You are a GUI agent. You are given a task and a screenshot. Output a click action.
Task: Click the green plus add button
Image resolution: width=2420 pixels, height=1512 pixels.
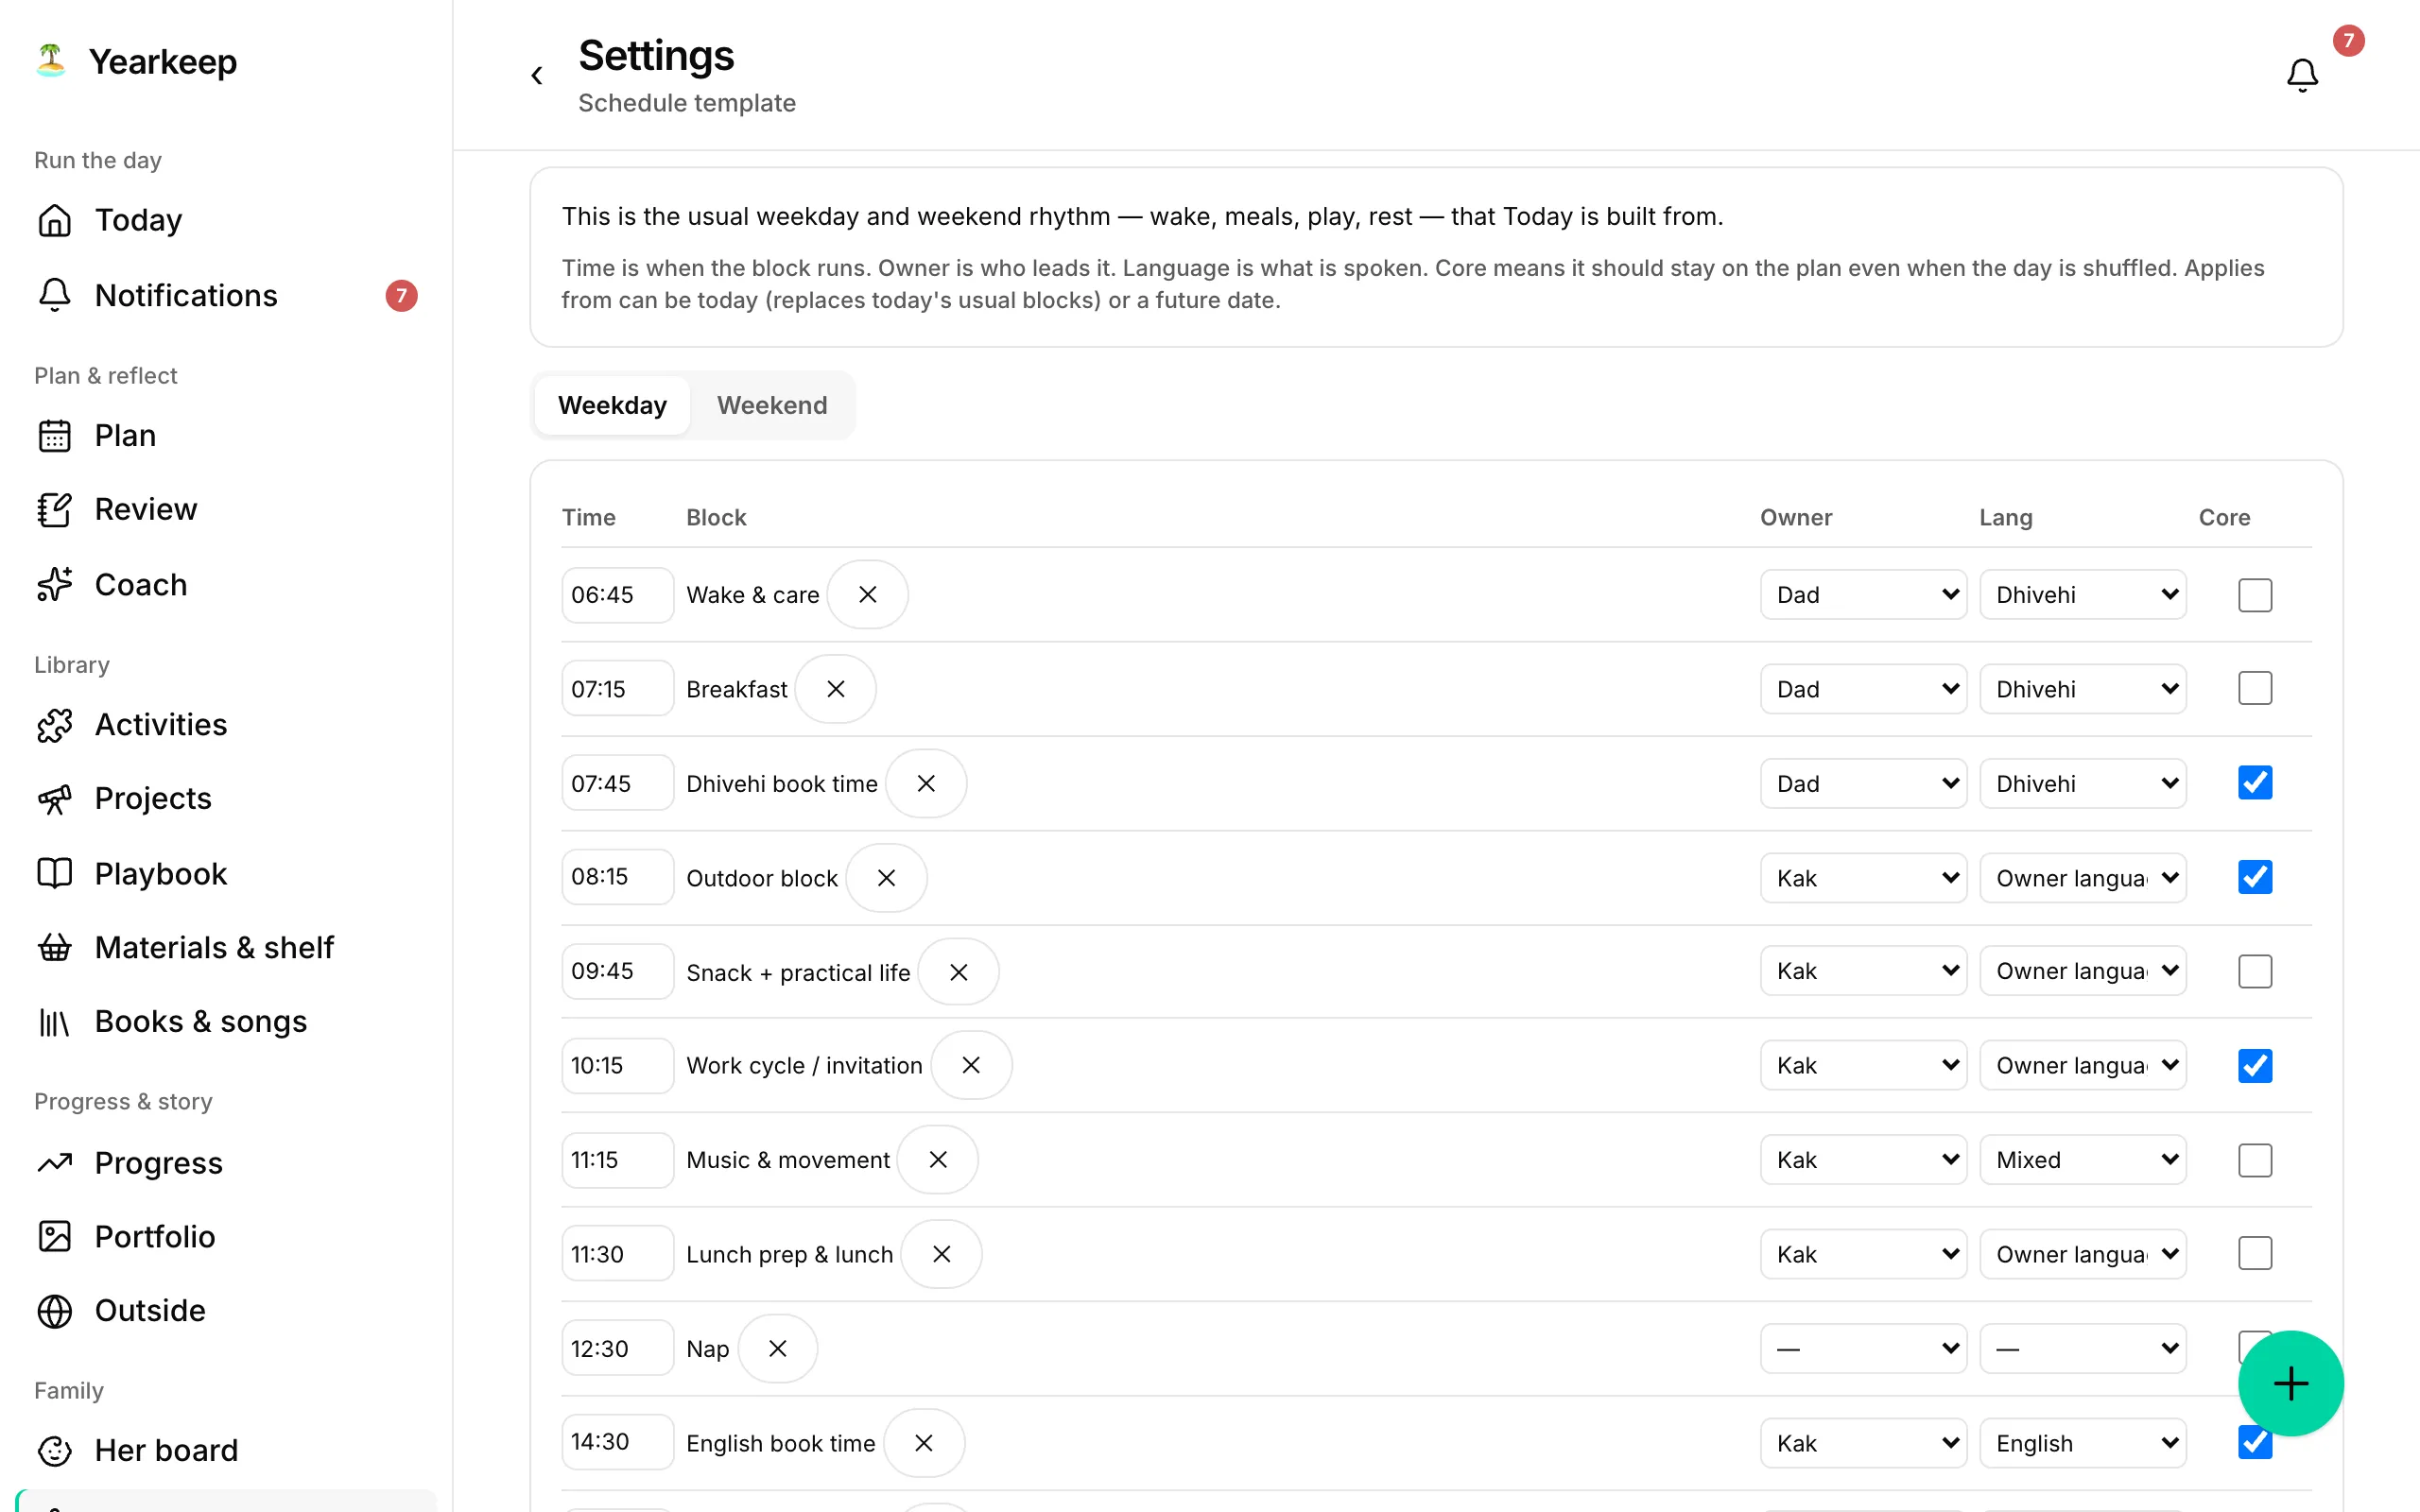coord(2290,1383)
